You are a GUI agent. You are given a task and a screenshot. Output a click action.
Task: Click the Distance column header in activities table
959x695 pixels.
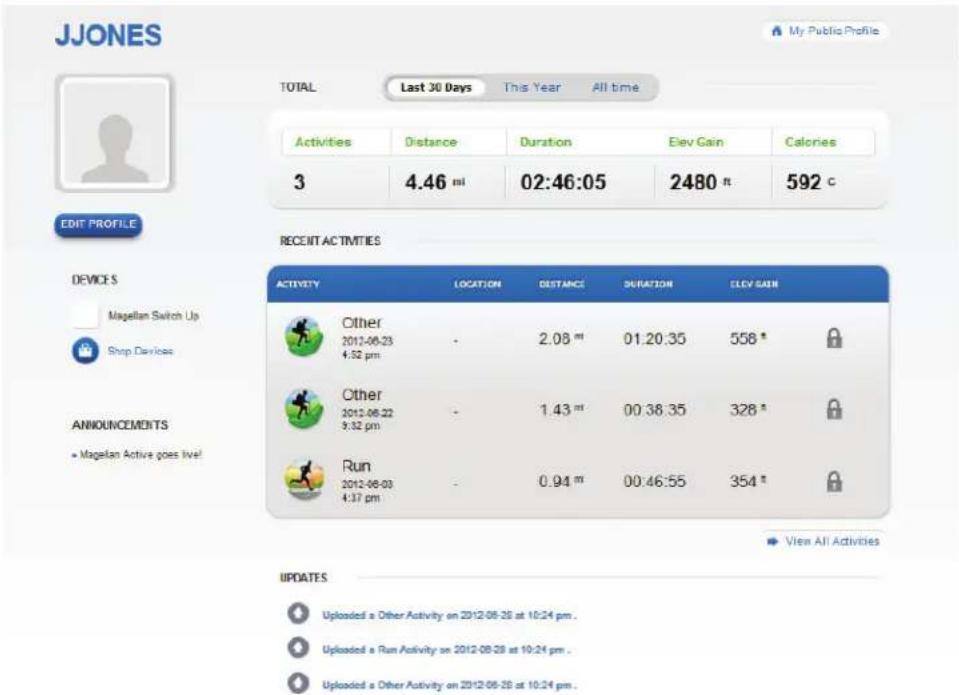[x=561, y=284]
